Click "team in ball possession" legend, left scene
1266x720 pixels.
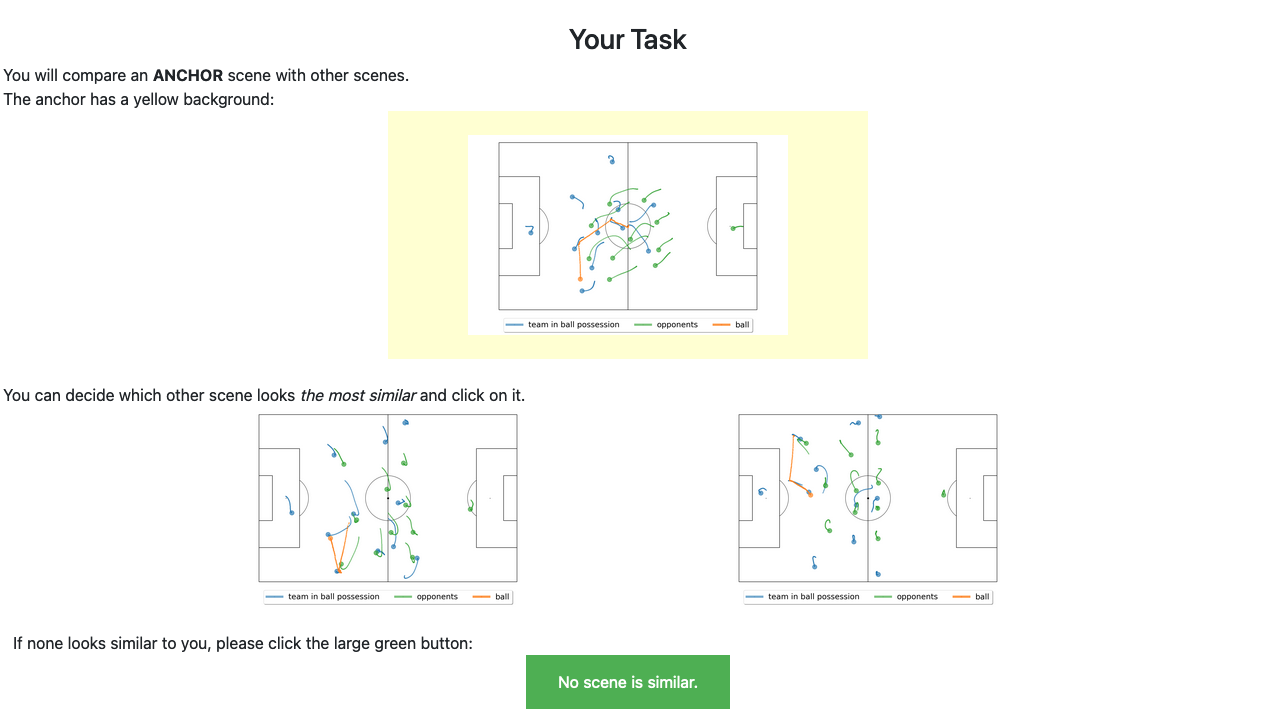point(333,597)
